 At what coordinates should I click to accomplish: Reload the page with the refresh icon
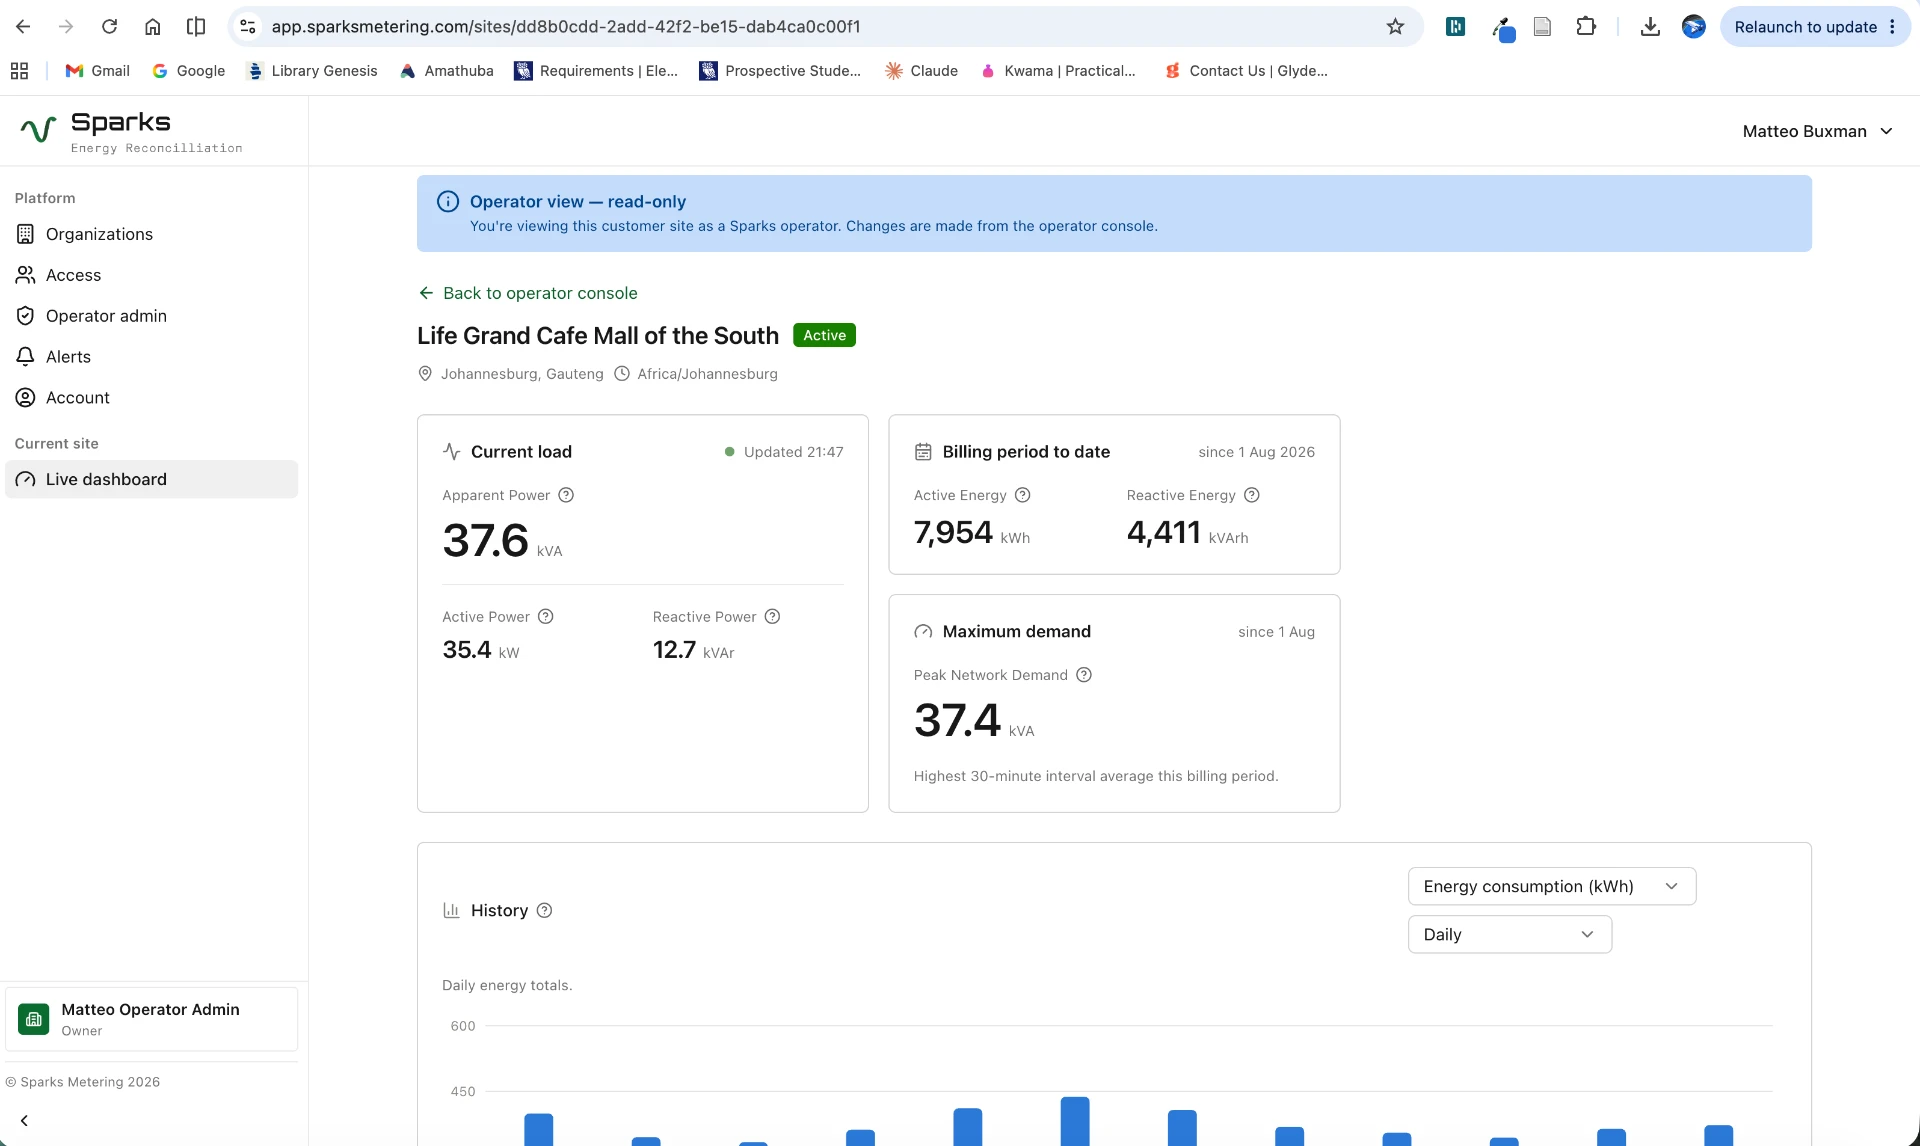pos(109,27)
